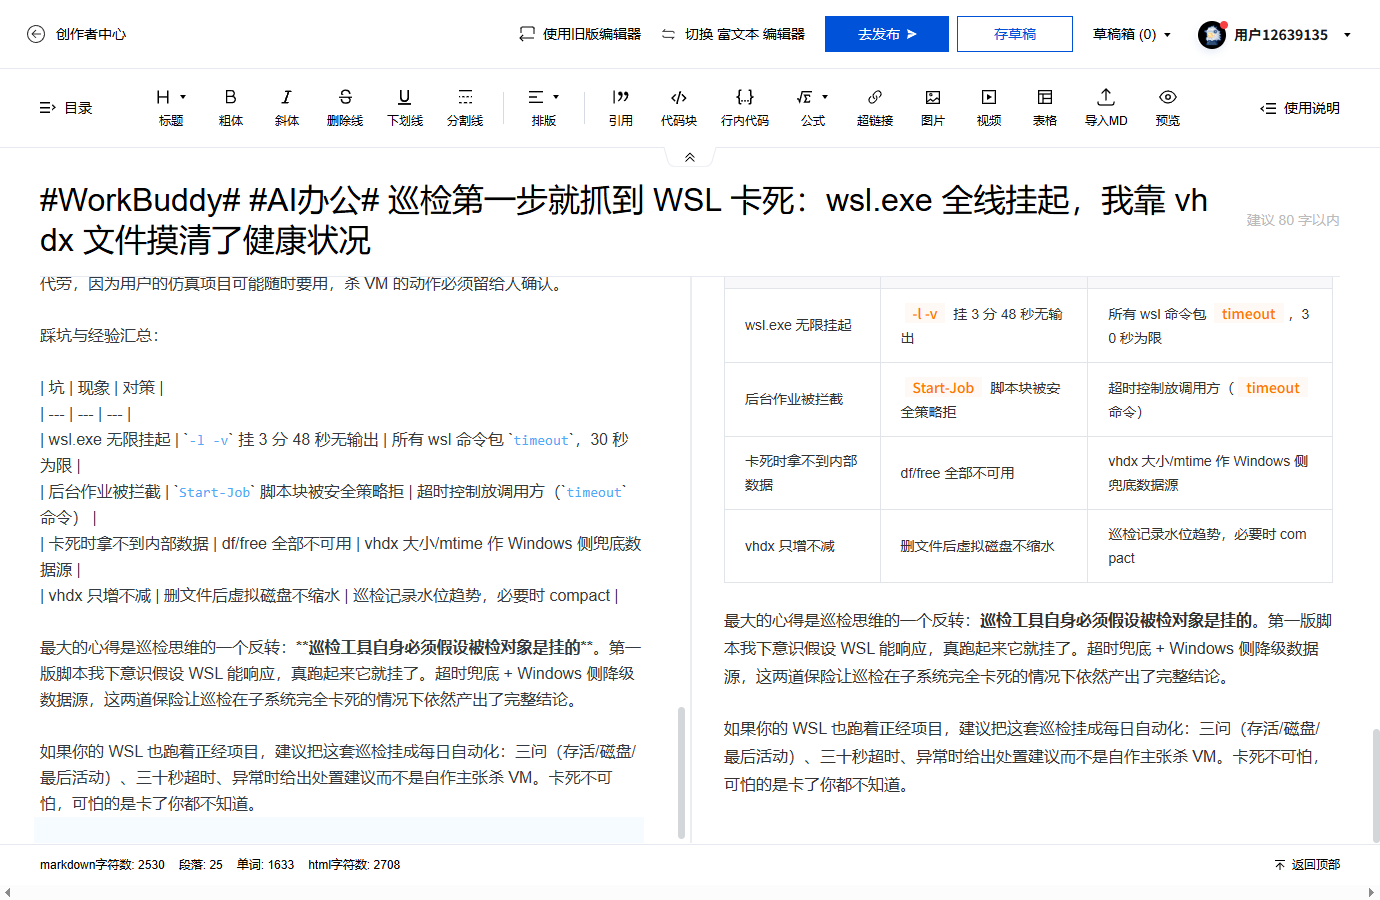Insert an 图片 image
The image size is (1380, 900).
(x=933, y=108)
